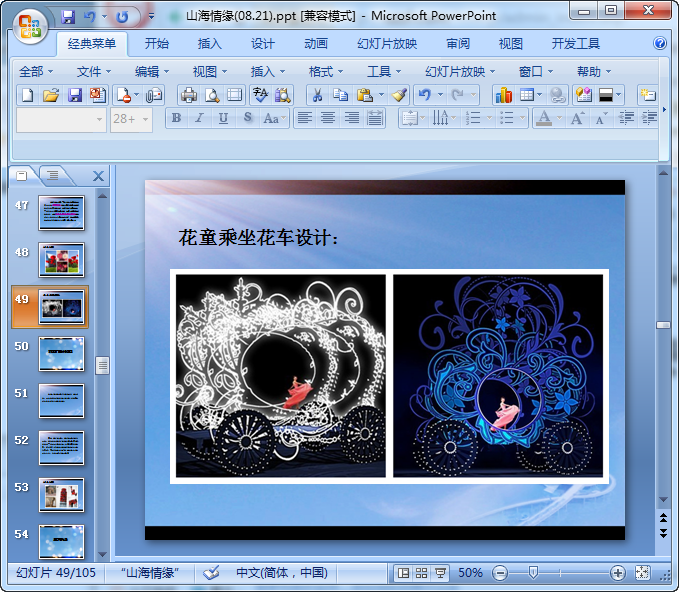Click the Print icon
This screenshot has height=592, width=679.
189,95
